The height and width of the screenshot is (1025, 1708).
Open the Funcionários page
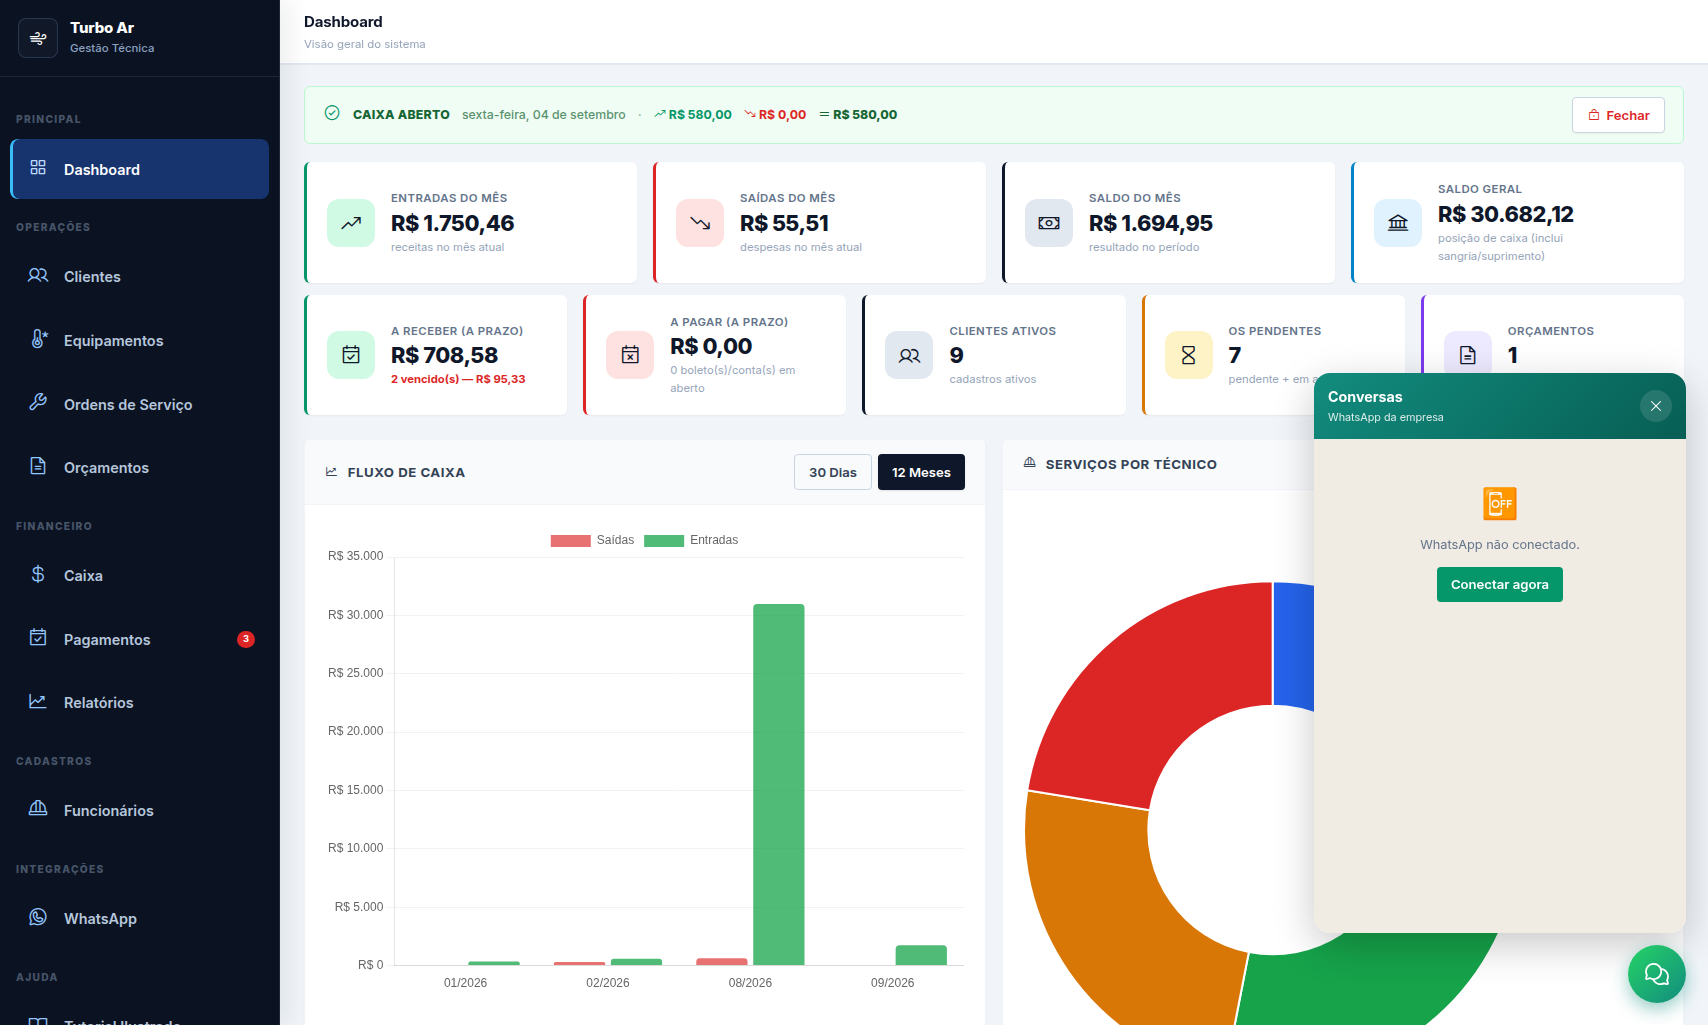(140, 810)
